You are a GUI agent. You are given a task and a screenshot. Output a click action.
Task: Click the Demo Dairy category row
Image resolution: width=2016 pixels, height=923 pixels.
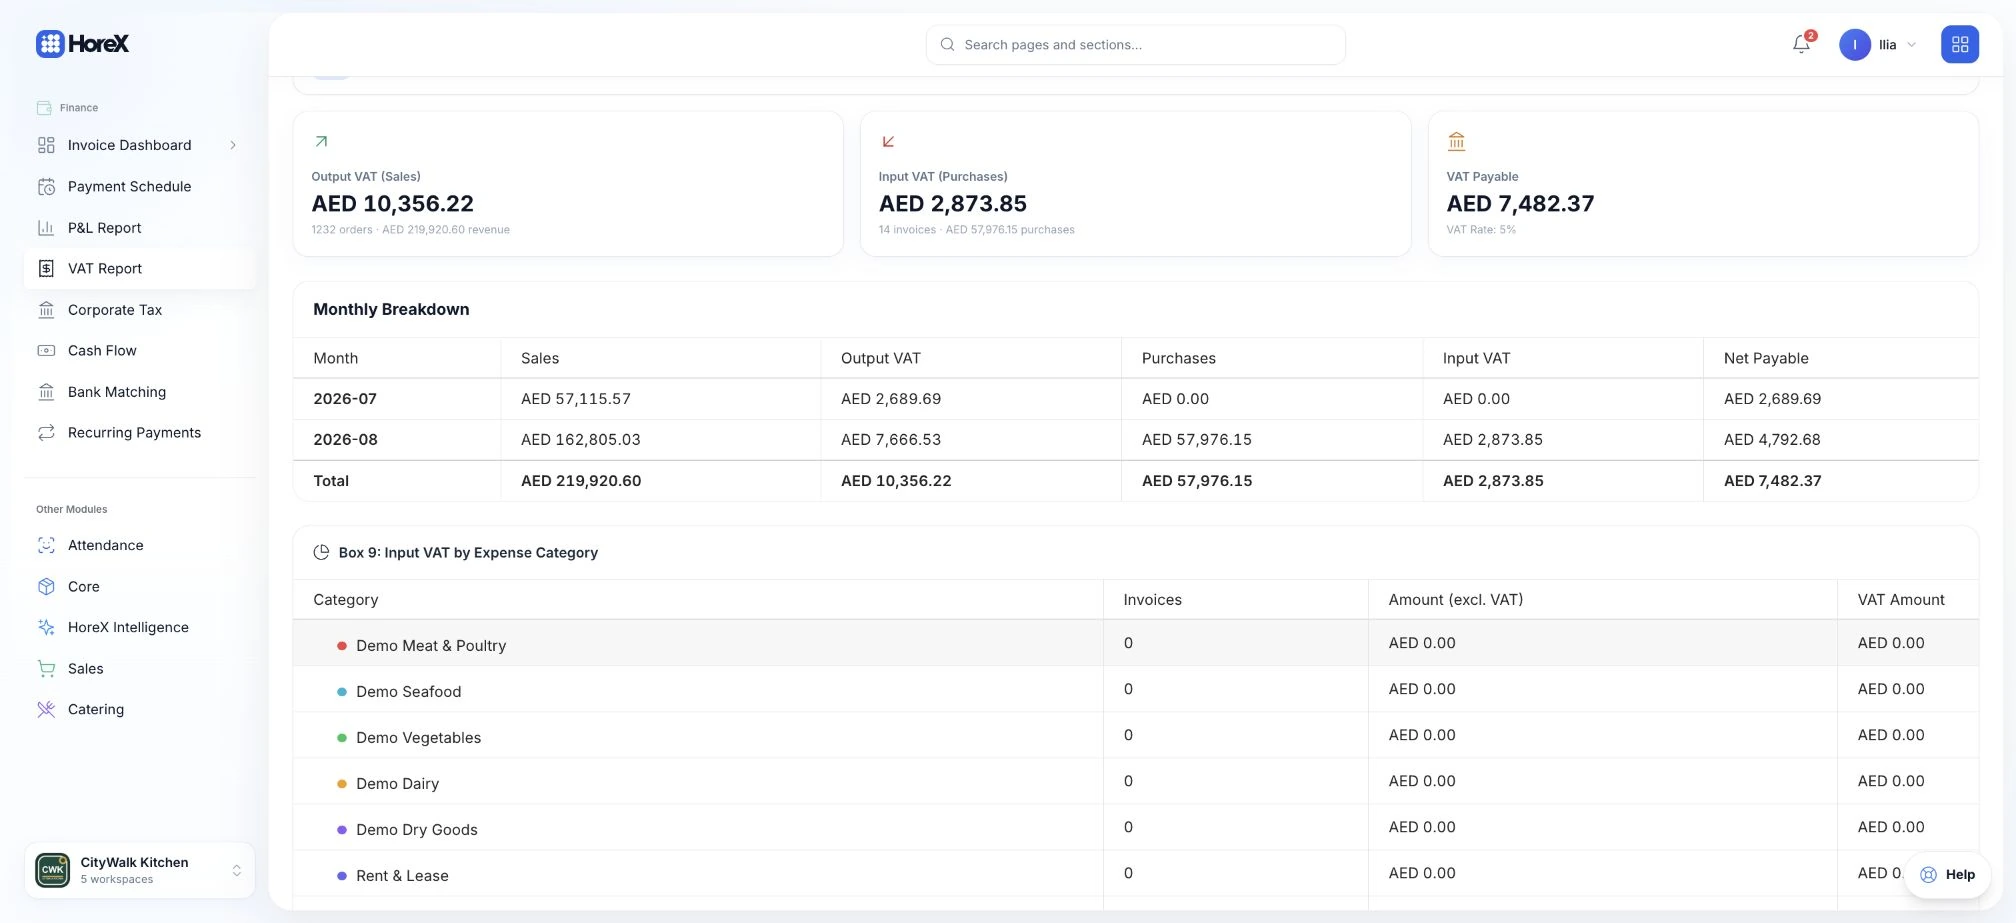click(x=1135, y=782)
